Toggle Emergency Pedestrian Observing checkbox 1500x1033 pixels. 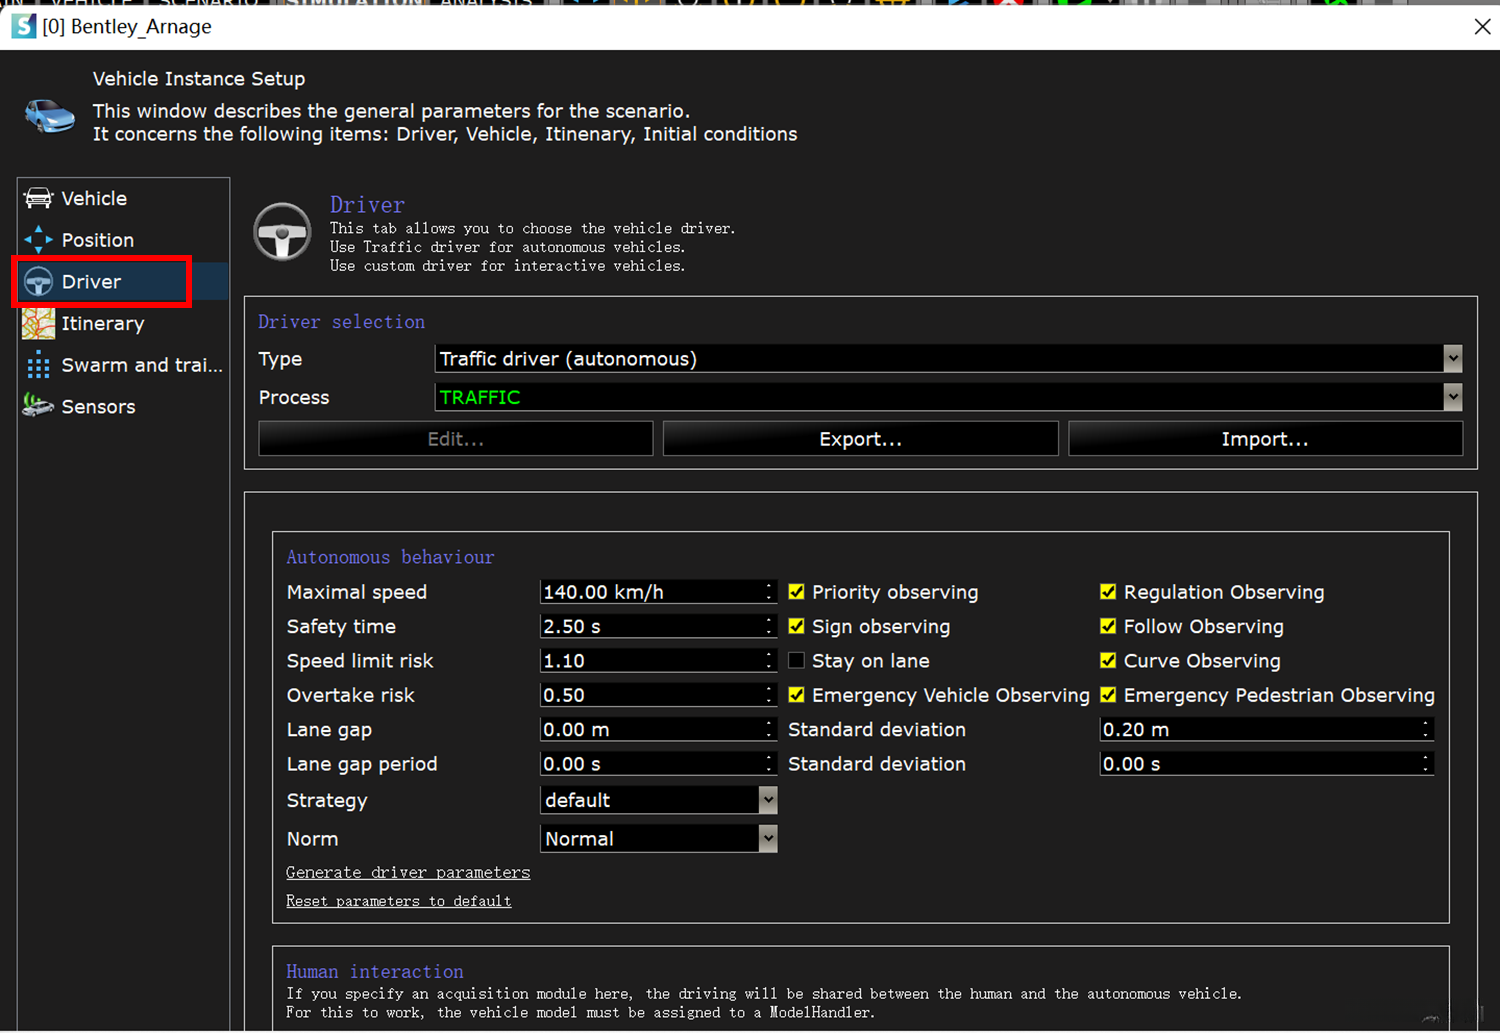(x=1108, y=694)
